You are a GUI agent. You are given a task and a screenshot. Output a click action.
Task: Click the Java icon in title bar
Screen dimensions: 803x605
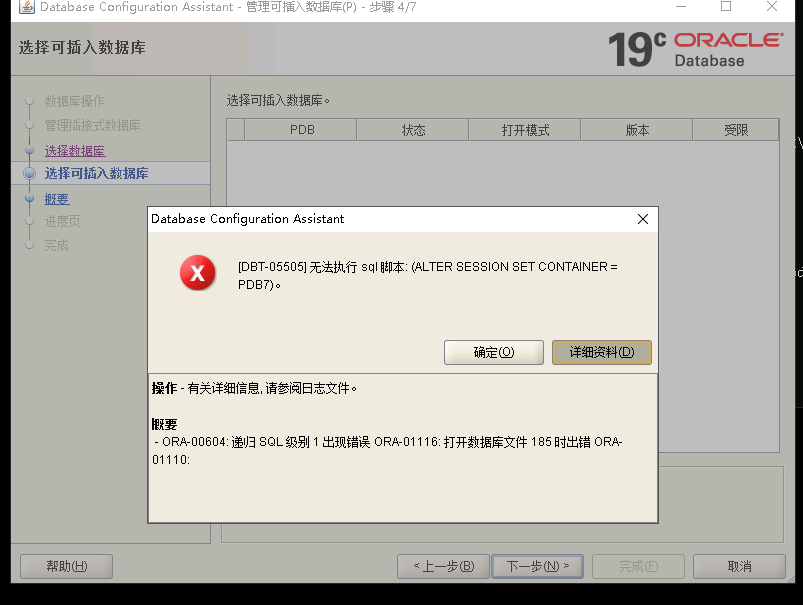click(x=27, y=7)
